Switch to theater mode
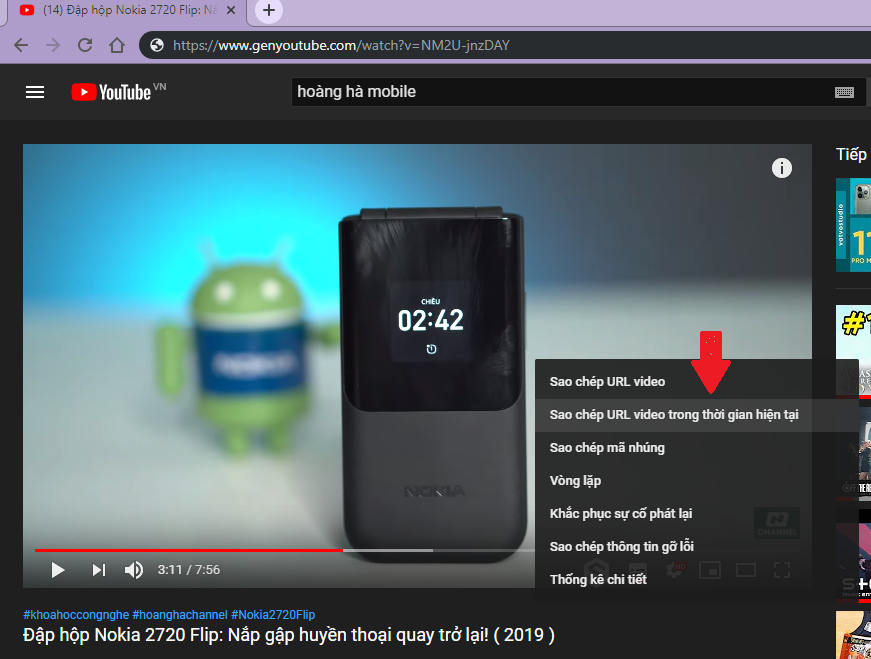This screenshot has width=871, height=659. point(746,570)
